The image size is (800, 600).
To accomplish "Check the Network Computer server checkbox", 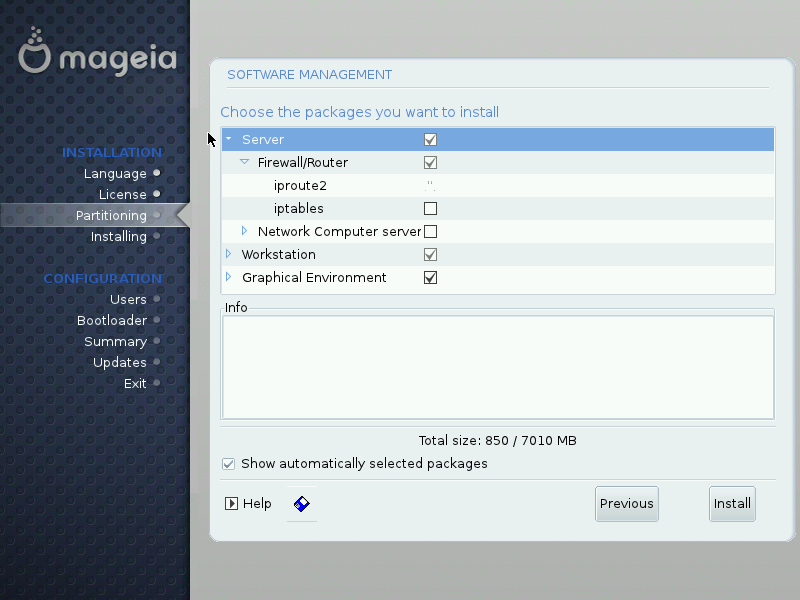I will tap(430, 232).
